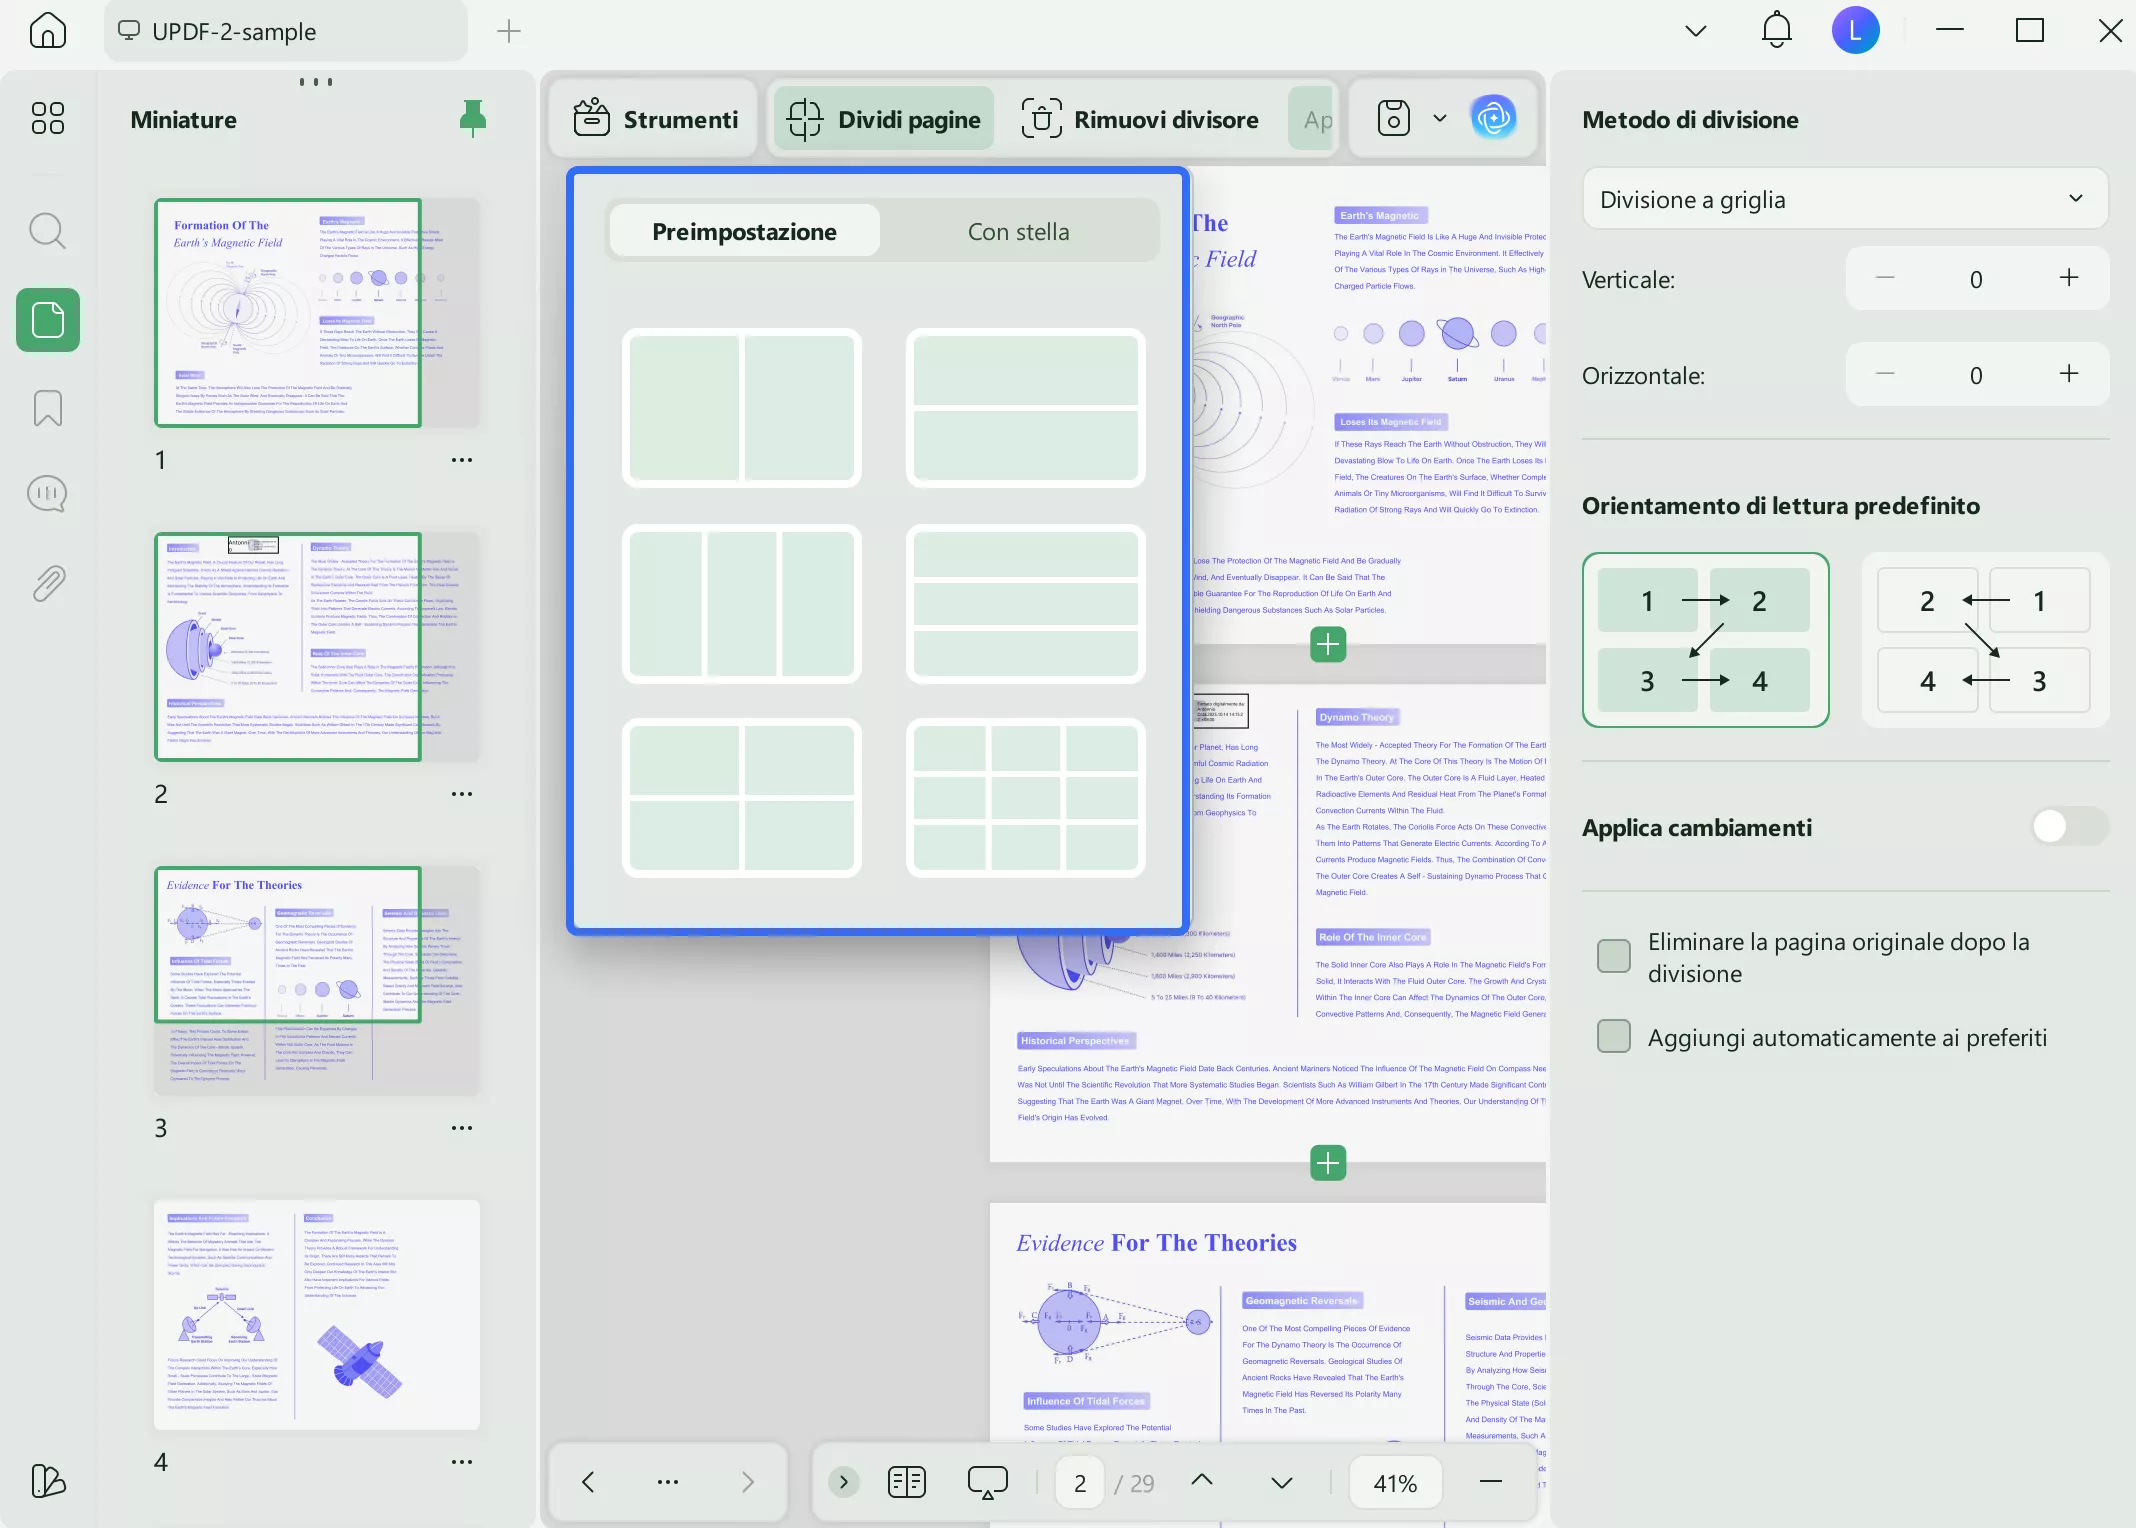Screen dimensions: 2136x1528
Task: Open the UPDF AI assistant icon
Action: click(1493, 119)
